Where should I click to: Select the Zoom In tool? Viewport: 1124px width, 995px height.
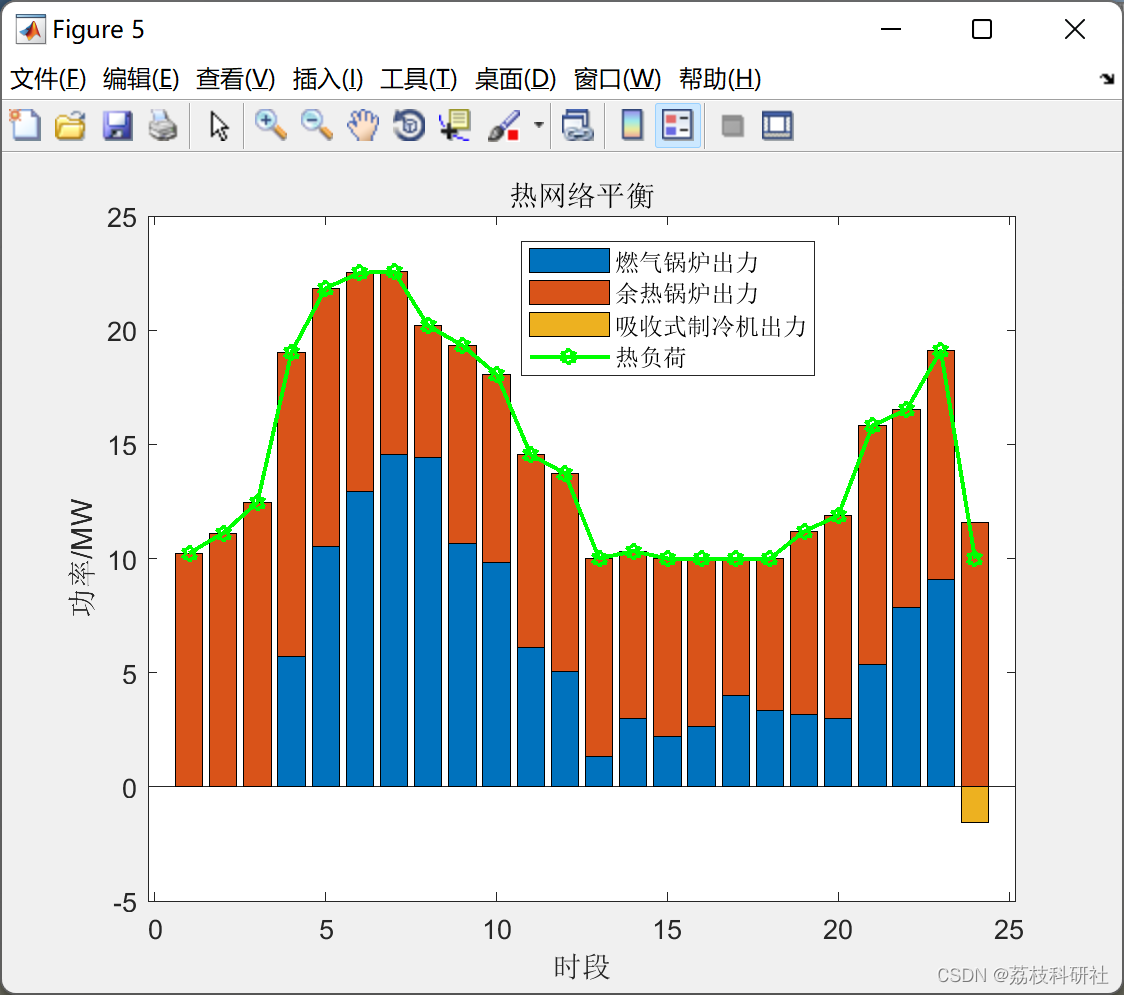pyautogui.click(x=270, y=125)
